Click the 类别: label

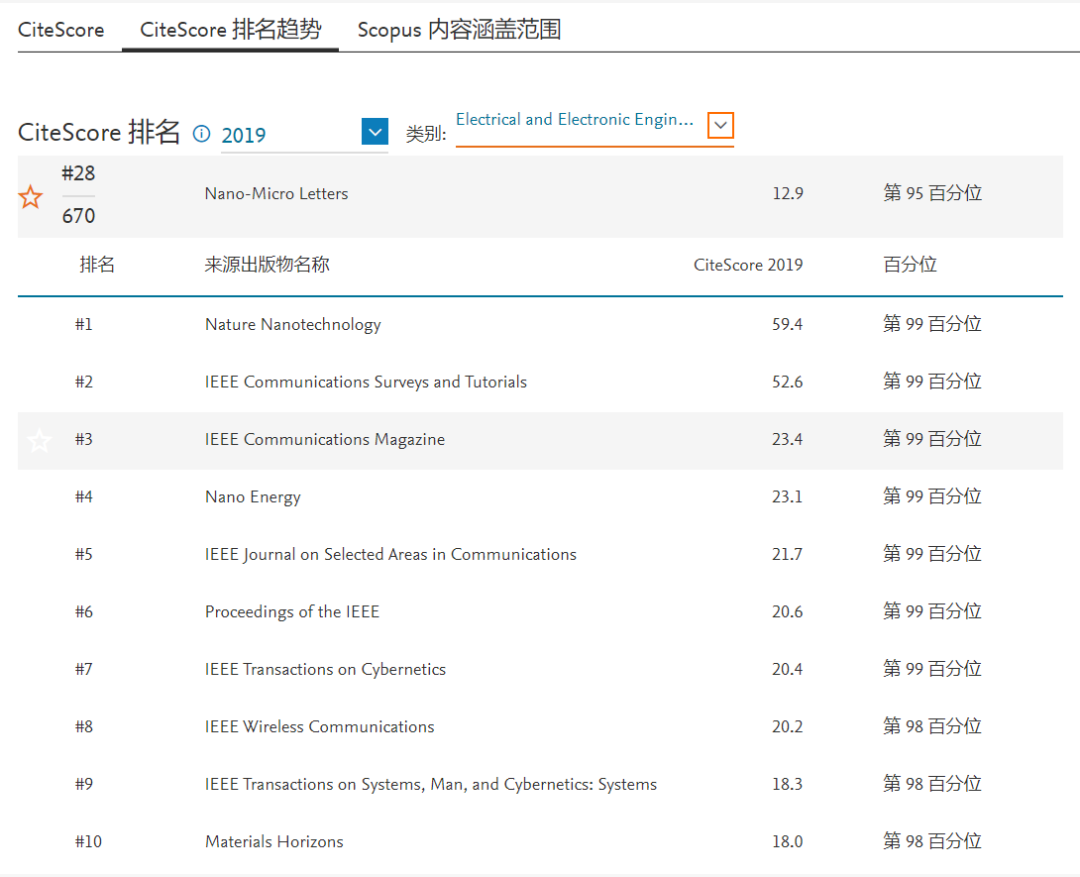[426, 134]
